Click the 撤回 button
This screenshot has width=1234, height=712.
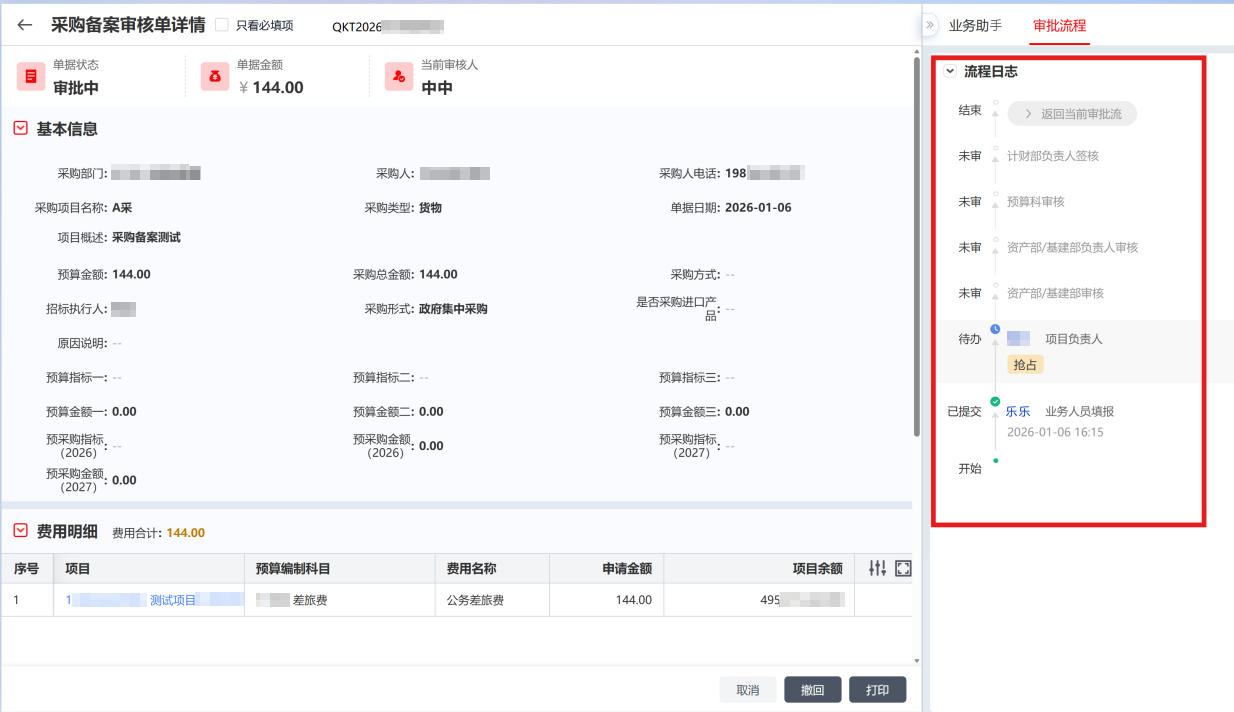[812, 690]
